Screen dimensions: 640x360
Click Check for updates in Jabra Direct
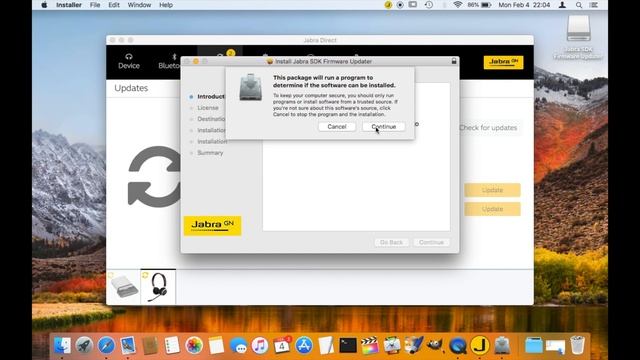[x=488, y=128]
